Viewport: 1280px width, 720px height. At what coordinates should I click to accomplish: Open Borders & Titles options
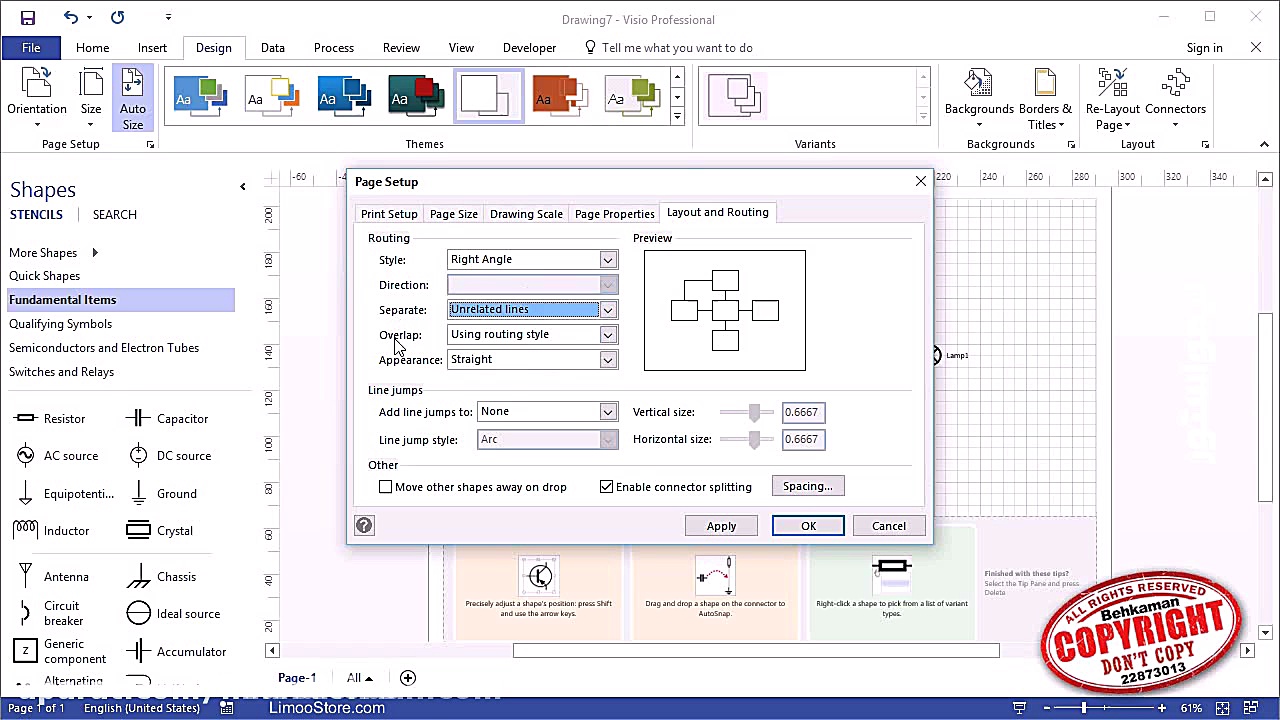(1045, 97)
